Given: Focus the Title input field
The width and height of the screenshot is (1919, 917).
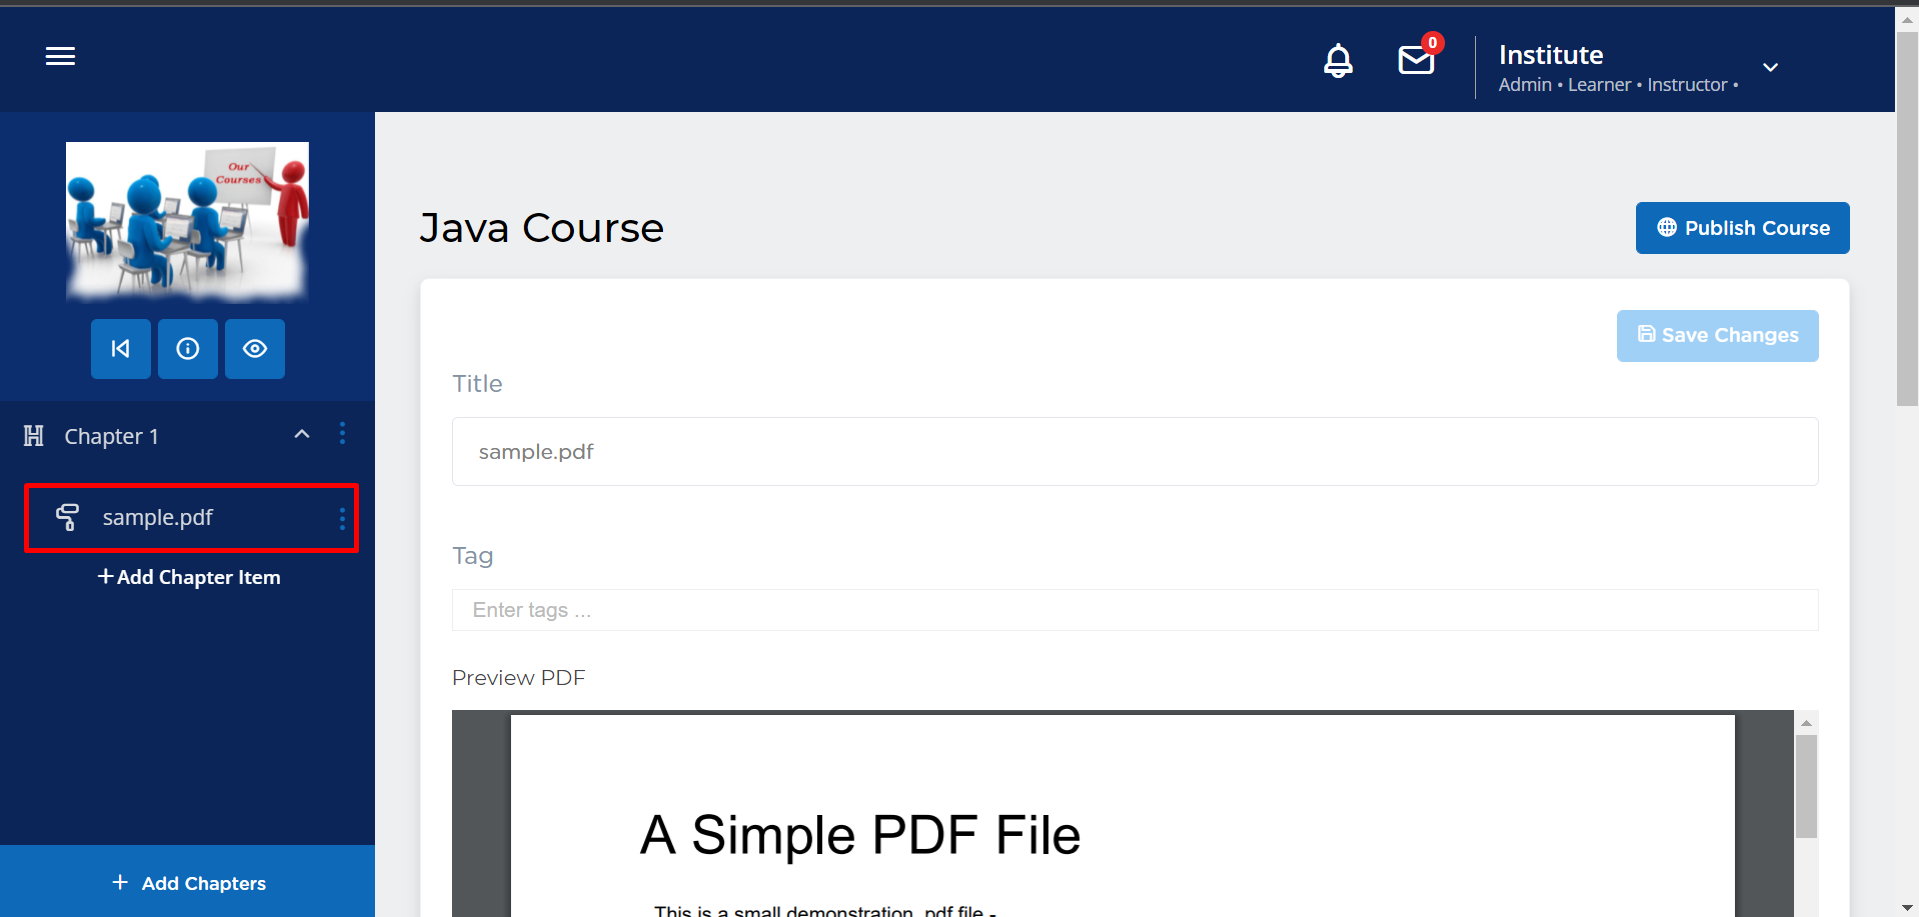Looking at the screenshot, I should (x=1134, y=452).
